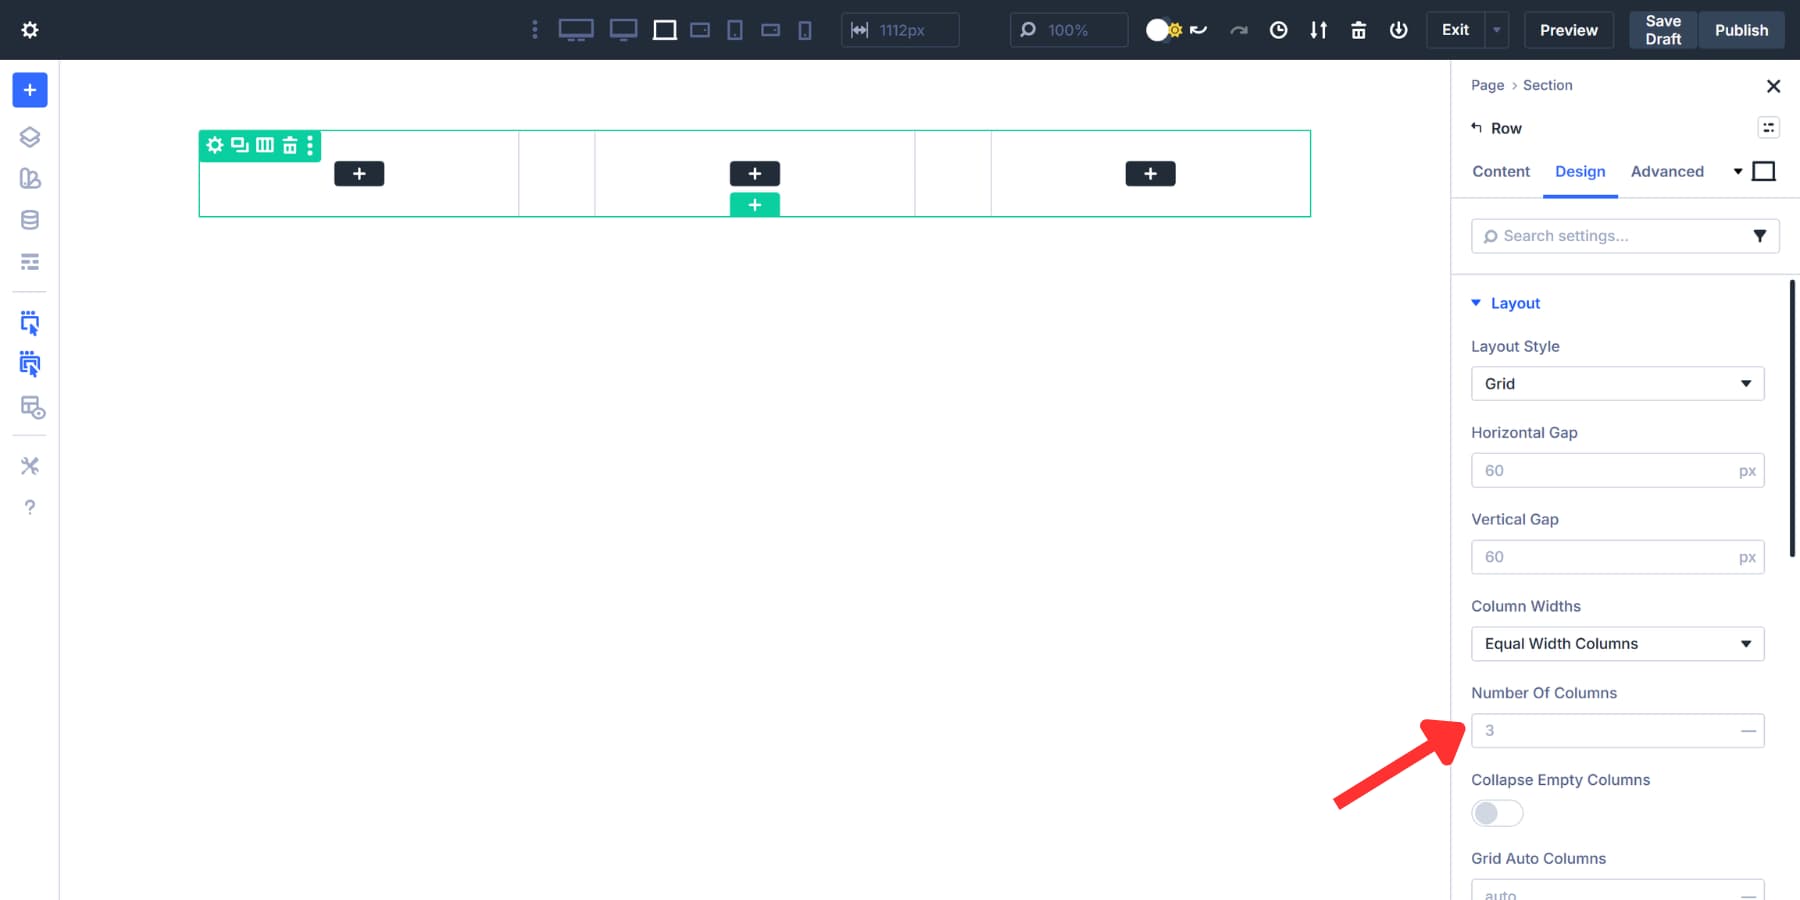Viewport: 1800px width, 900px height.
Task: Enable Collapse Empty Columns
Action: (1497, 813)
